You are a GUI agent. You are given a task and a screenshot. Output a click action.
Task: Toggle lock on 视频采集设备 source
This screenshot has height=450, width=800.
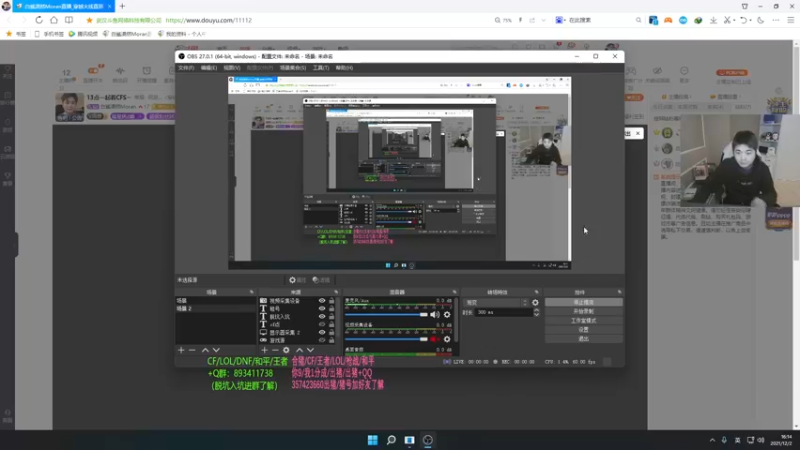(332, 301)
